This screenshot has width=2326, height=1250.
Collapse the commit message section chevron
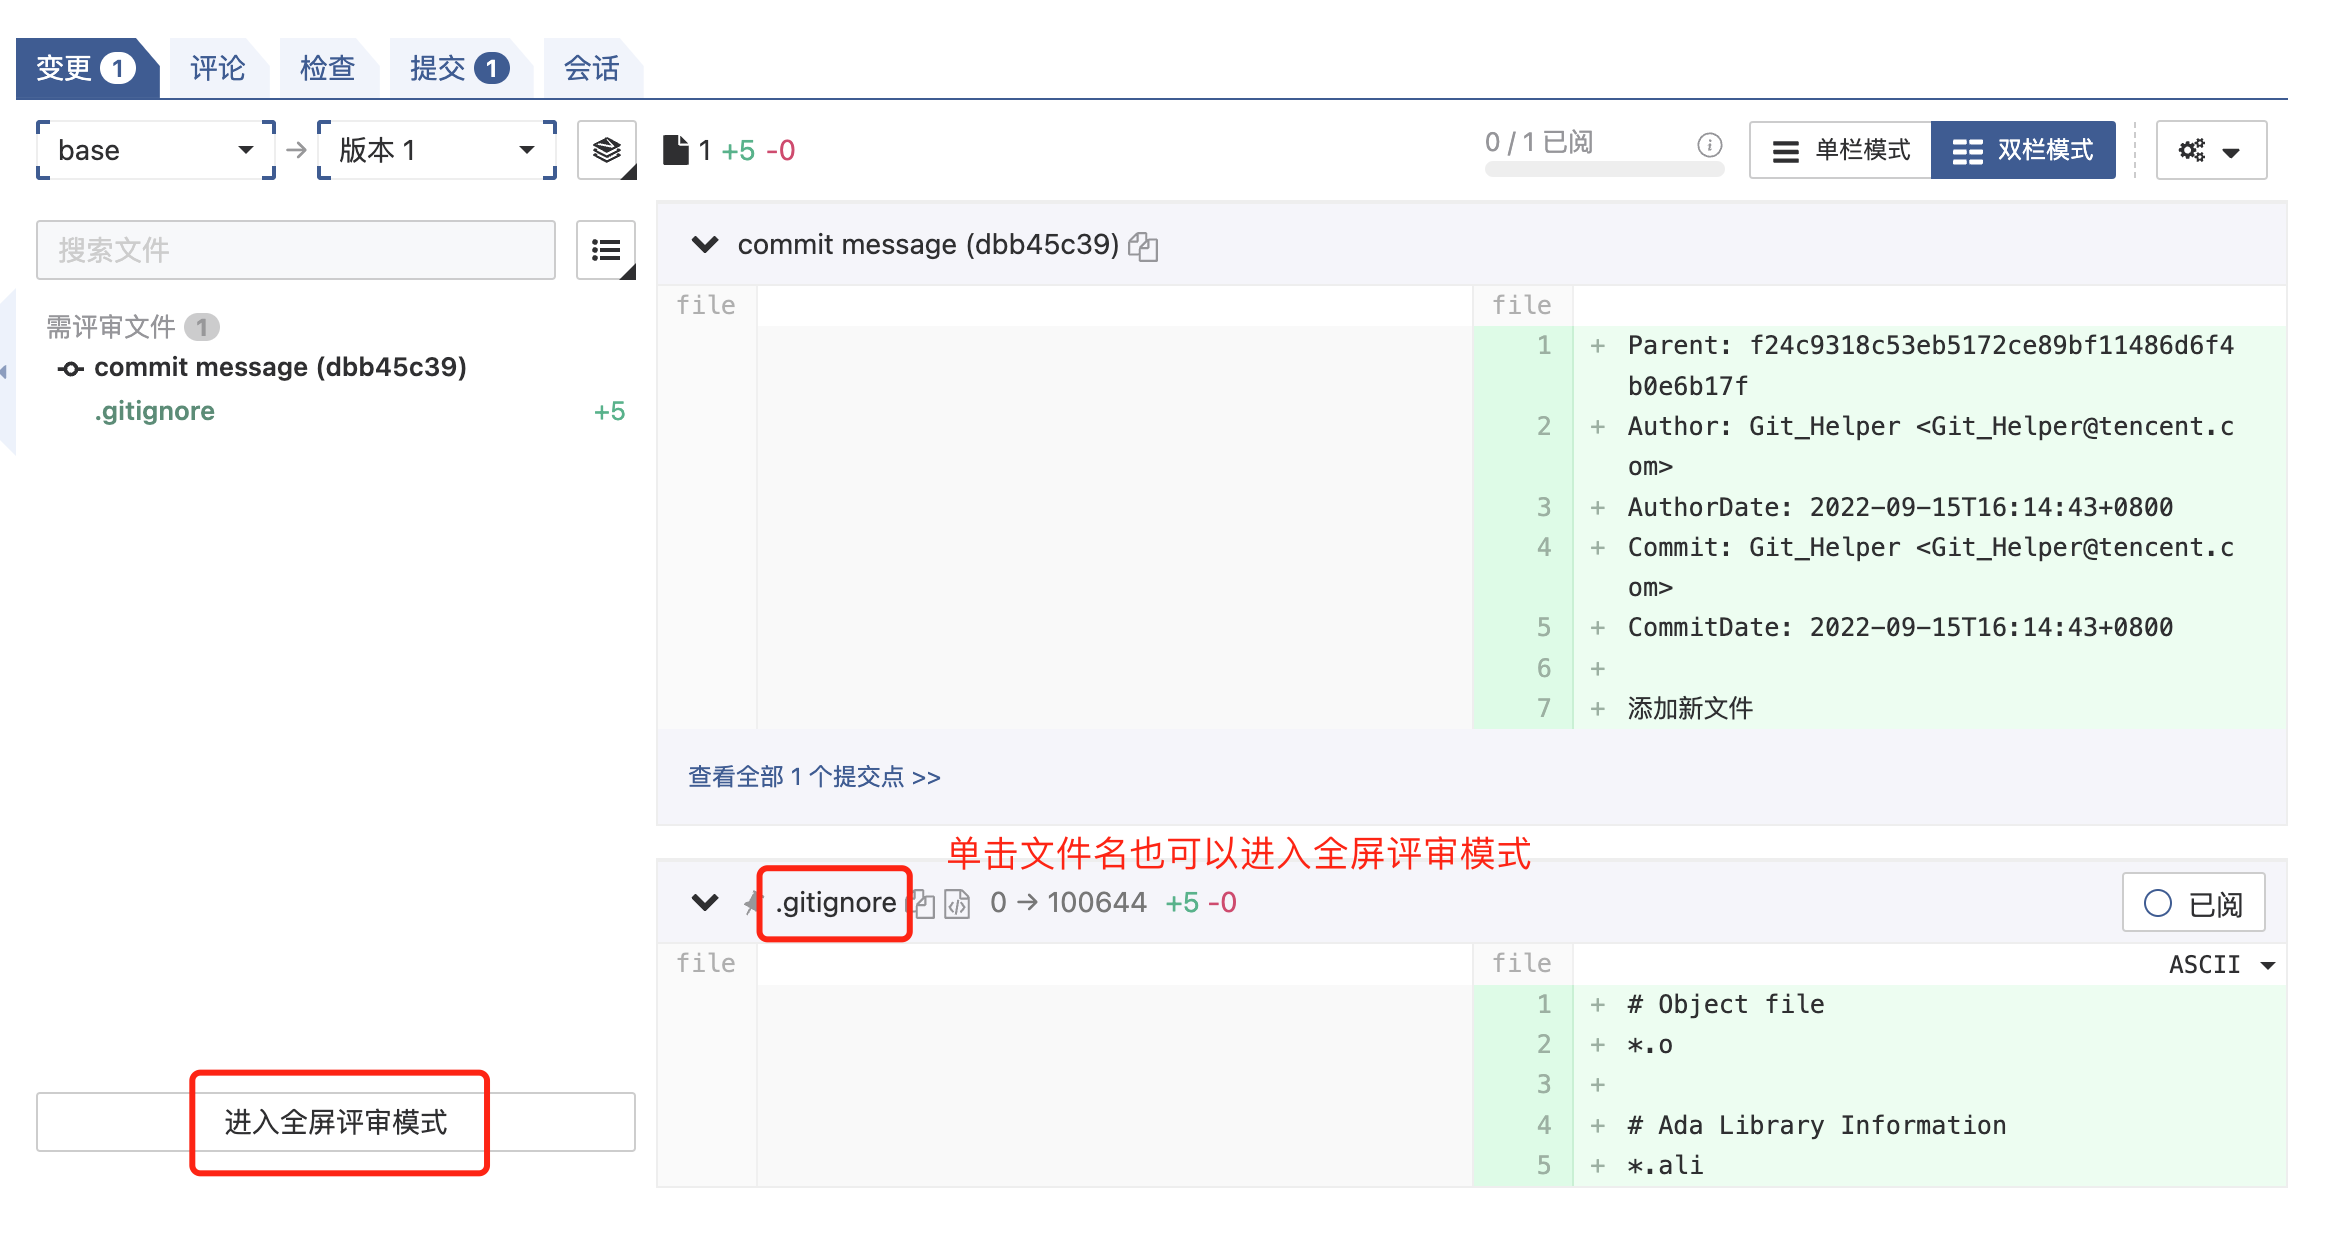(705, 244)
